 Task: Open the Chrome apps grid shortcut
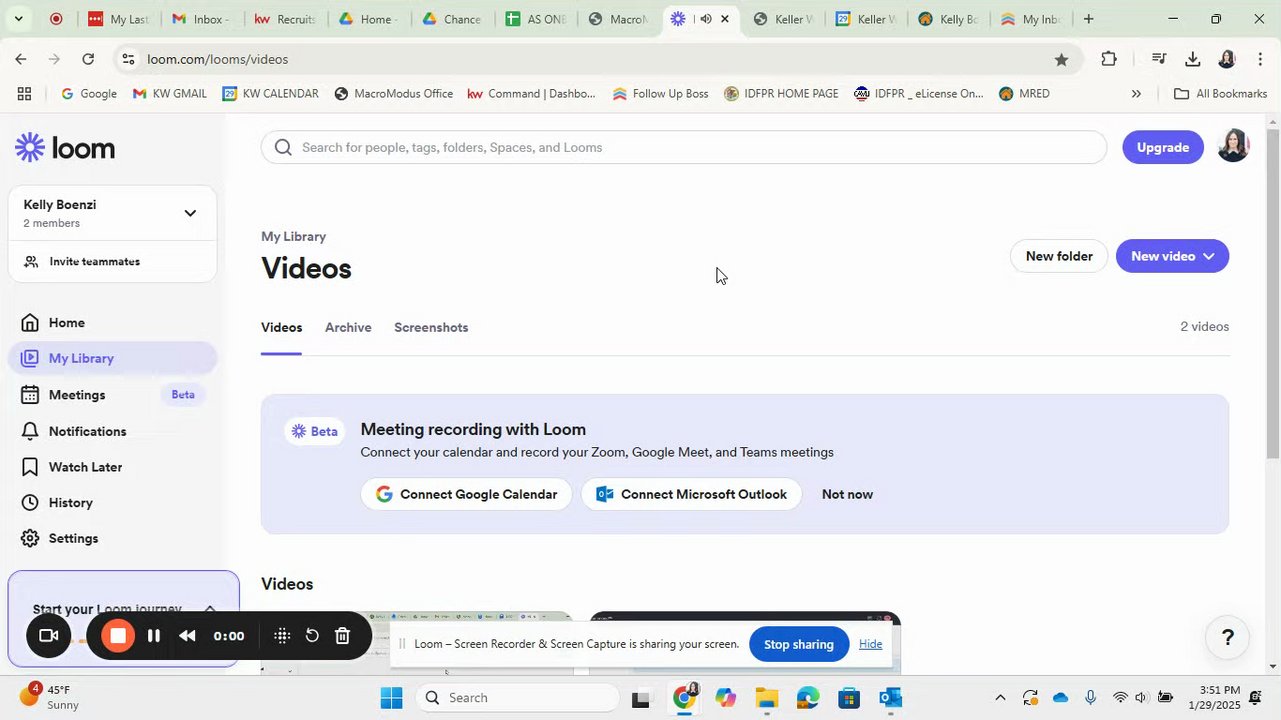24,94
